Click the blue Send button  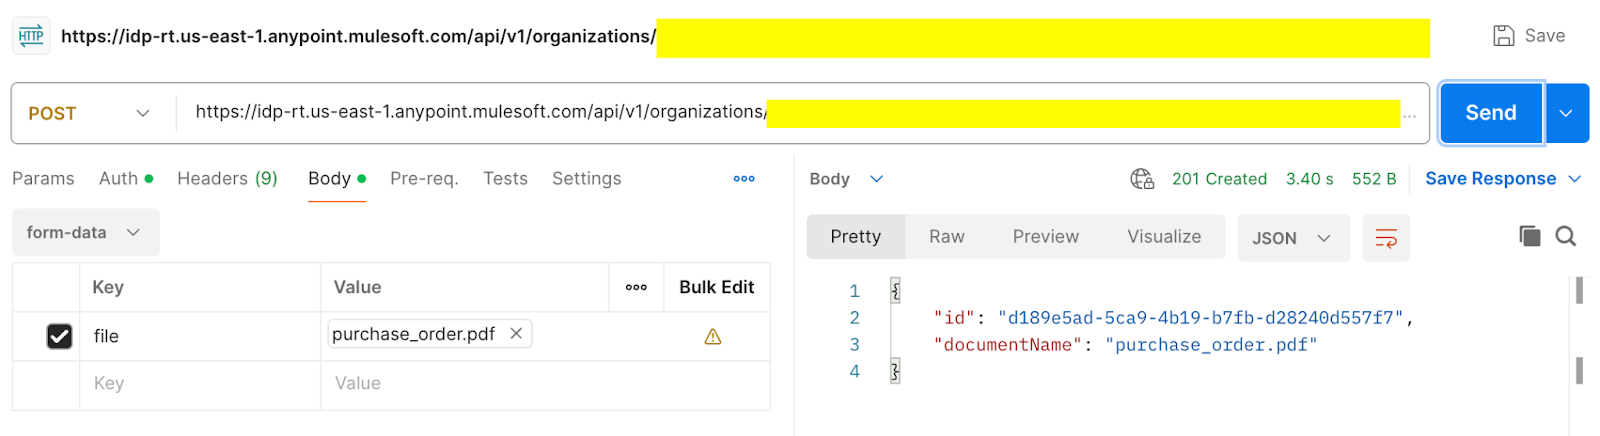[1491, 113]
